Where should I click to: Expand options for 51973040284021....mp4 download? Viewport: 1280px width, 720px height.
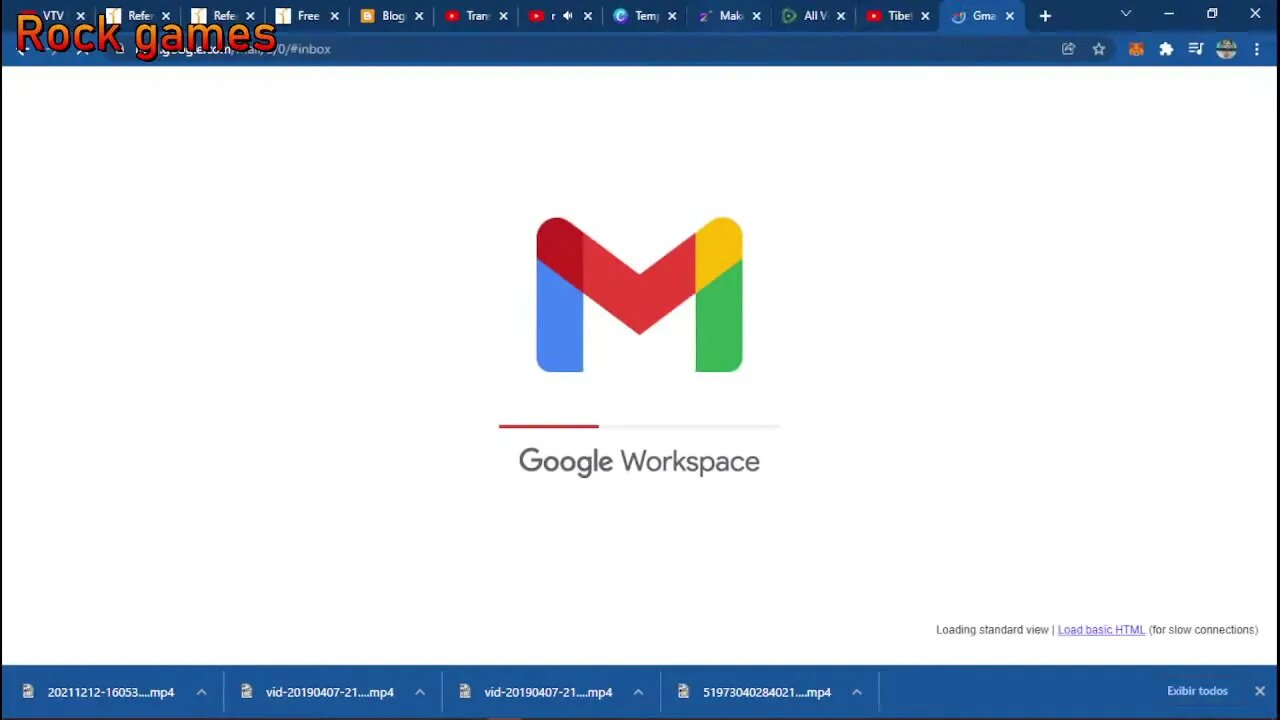(x=856, y=692)
